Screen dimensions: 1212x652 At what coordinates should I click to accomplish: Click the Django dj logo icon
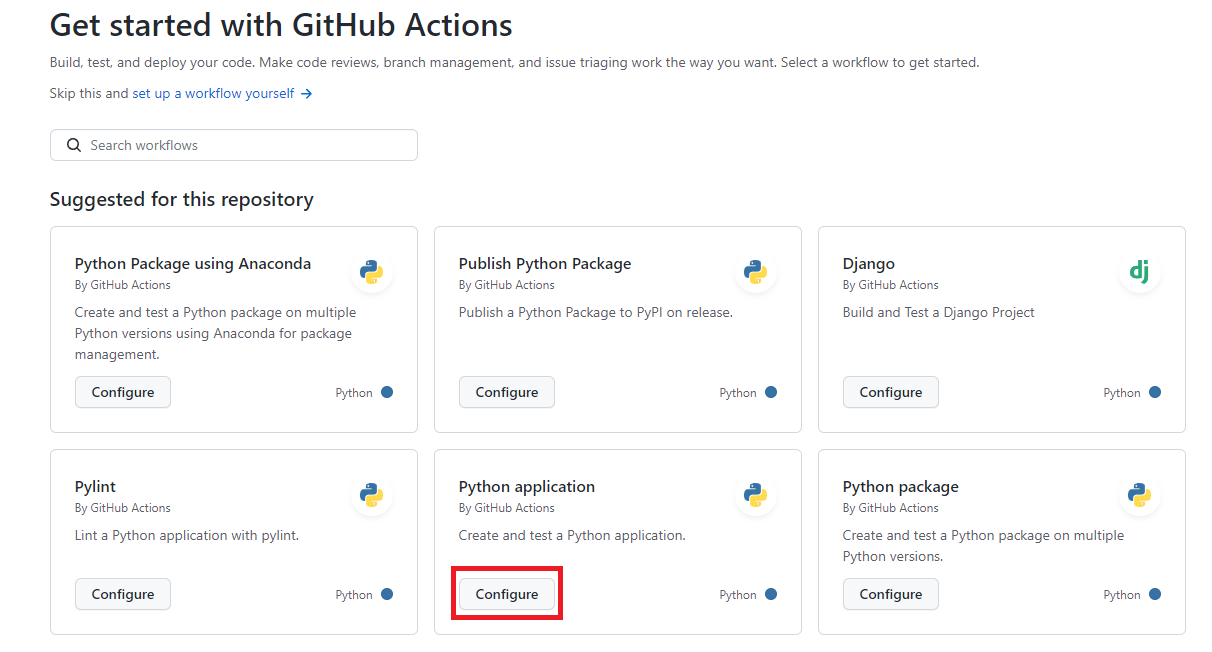coord(1139,270)
